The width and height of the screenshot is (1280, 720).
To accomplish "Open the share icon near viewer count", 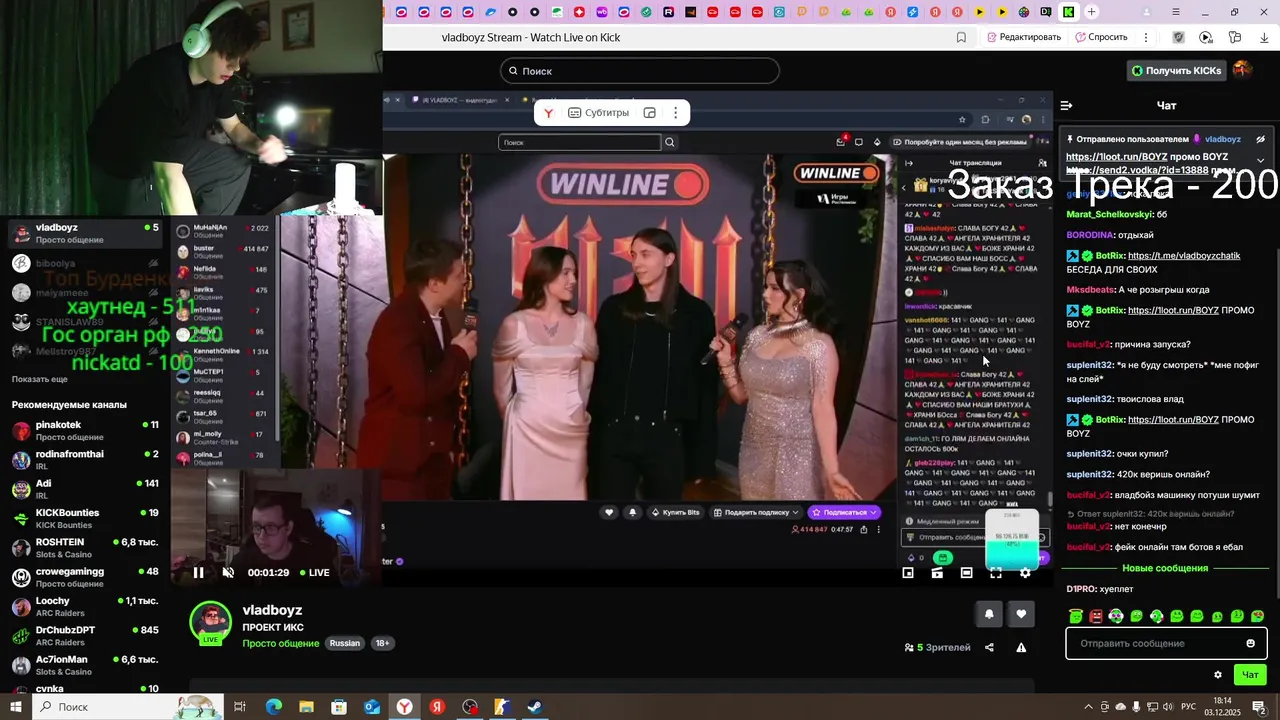I will point(989,648).
